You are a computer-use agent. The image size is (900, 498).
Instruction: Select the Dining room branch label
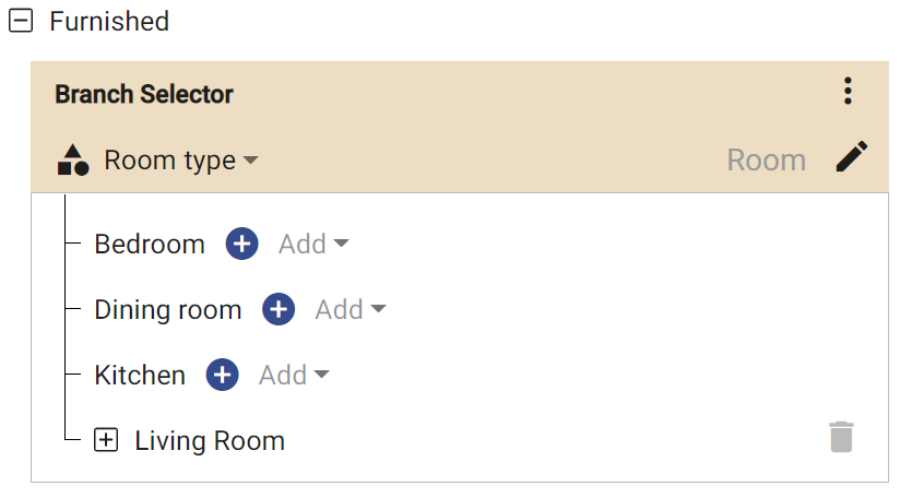[168, 310]
